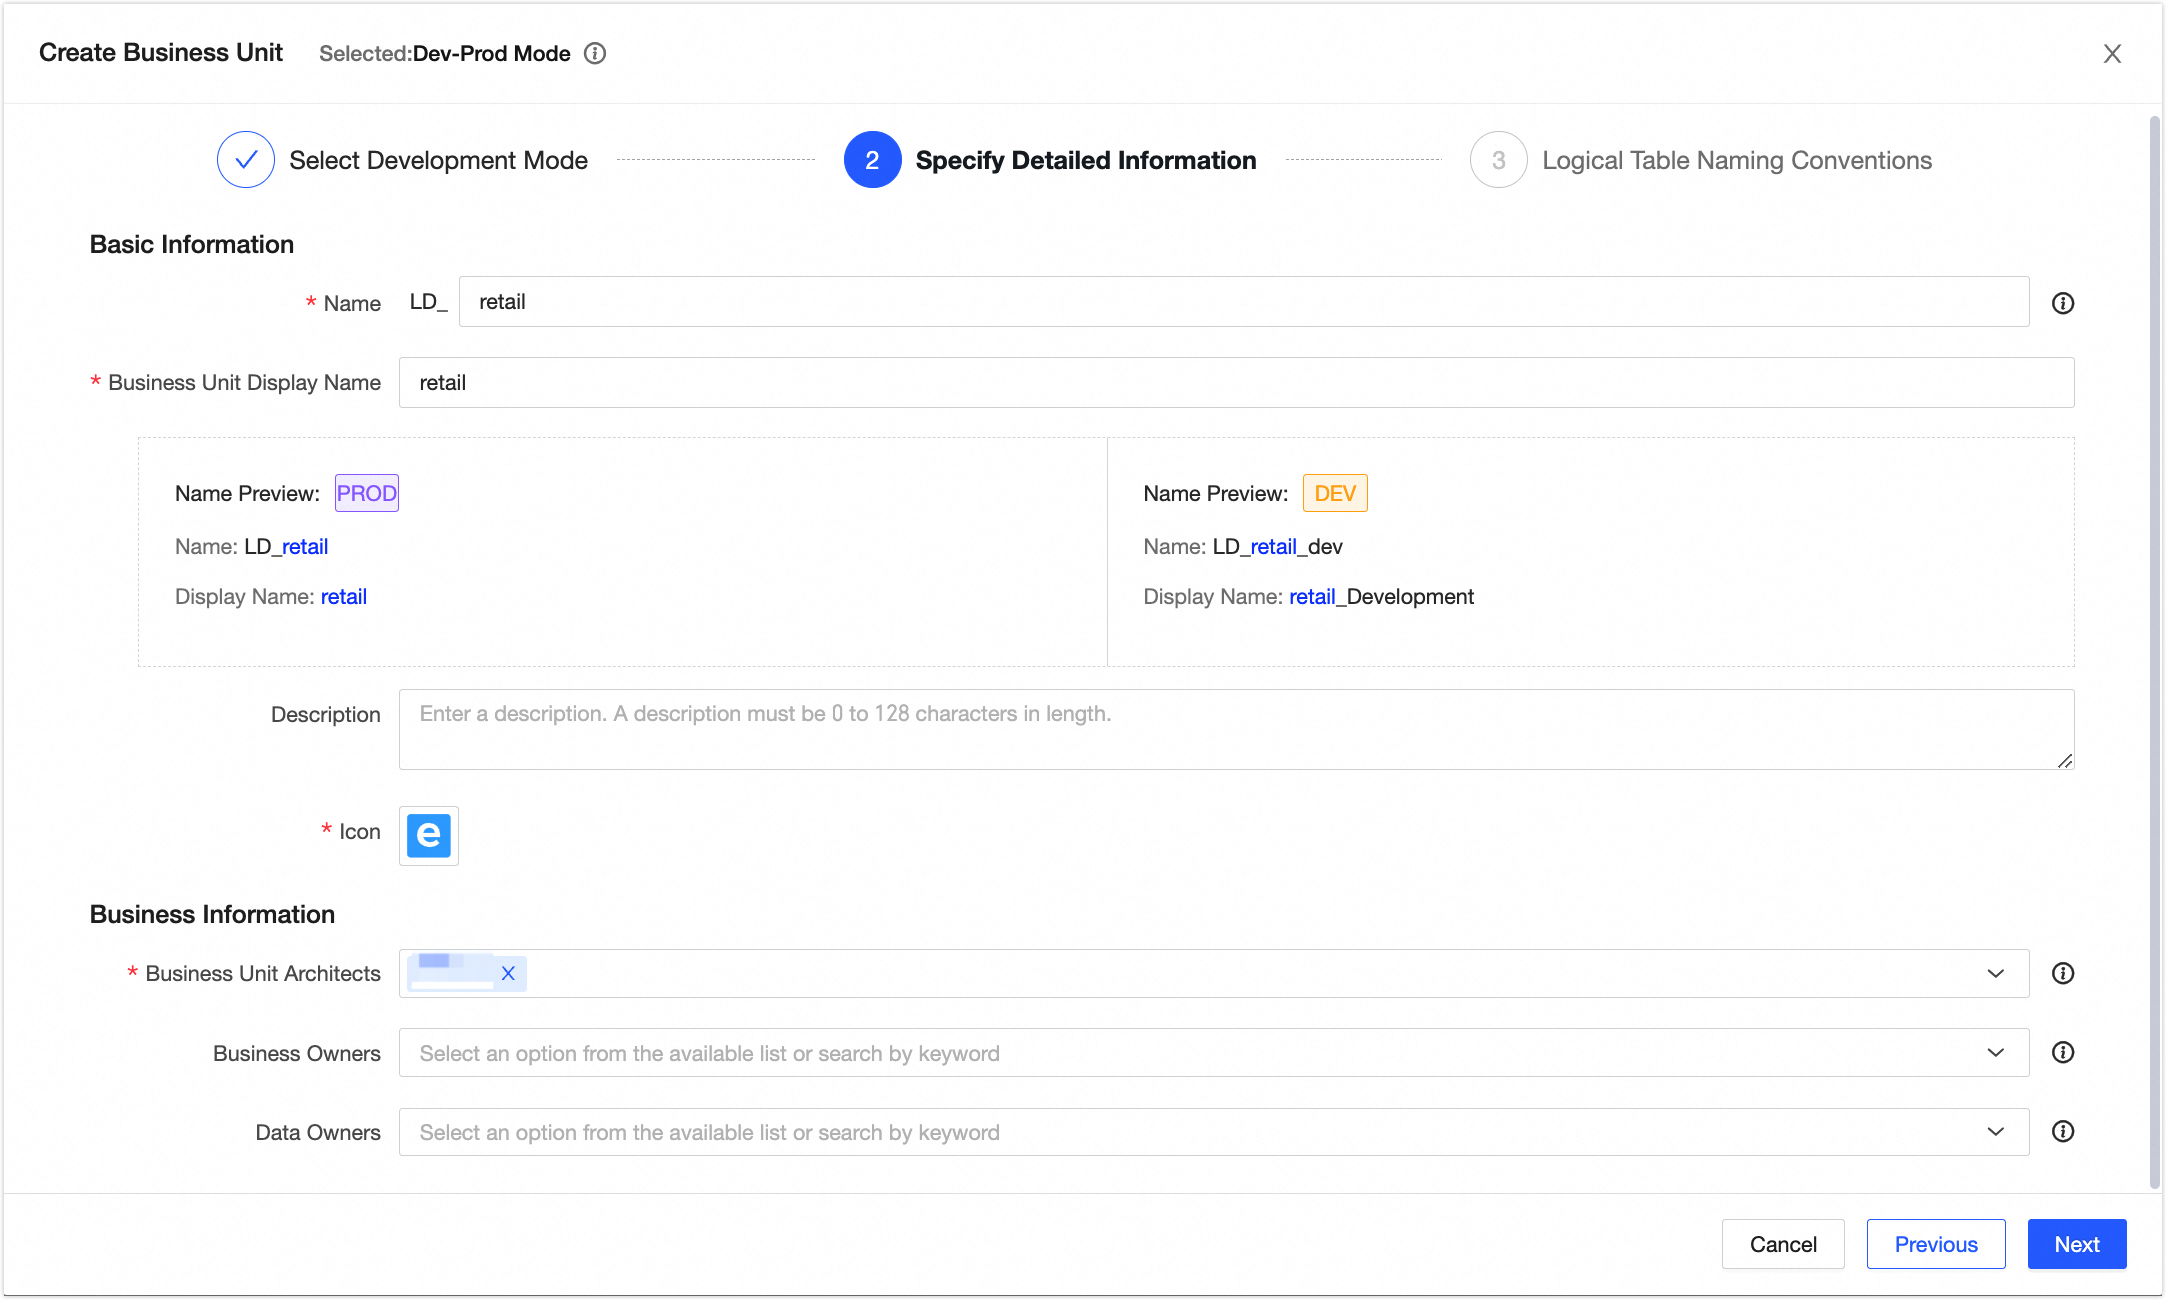Click the Next button
The width and height of the screenshot is (2166, 1300).
(x=2076, y=1244)
